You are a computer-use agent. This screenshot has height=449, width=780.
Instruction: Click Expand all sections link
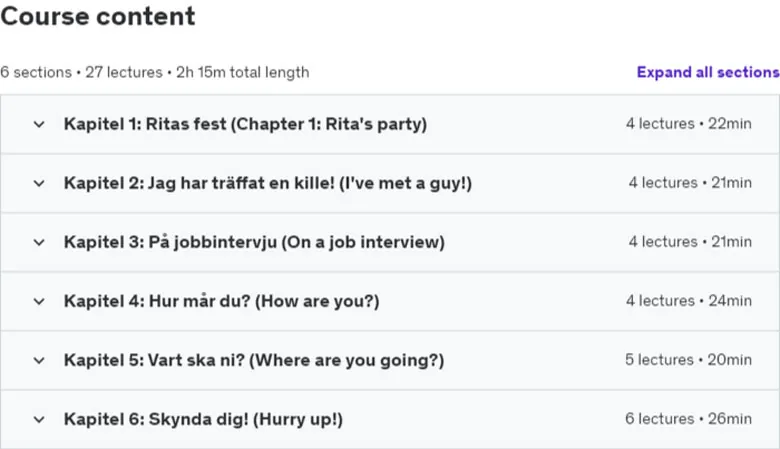coord(708,72)
